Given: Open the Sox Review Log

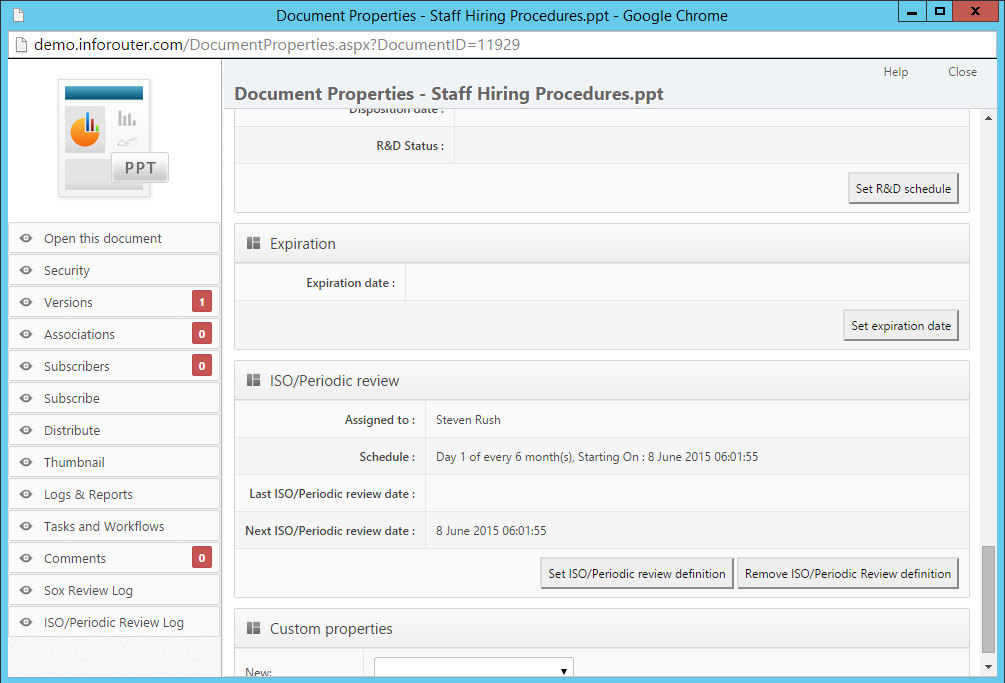Looking at the screenshot, I should pos(114,591).
